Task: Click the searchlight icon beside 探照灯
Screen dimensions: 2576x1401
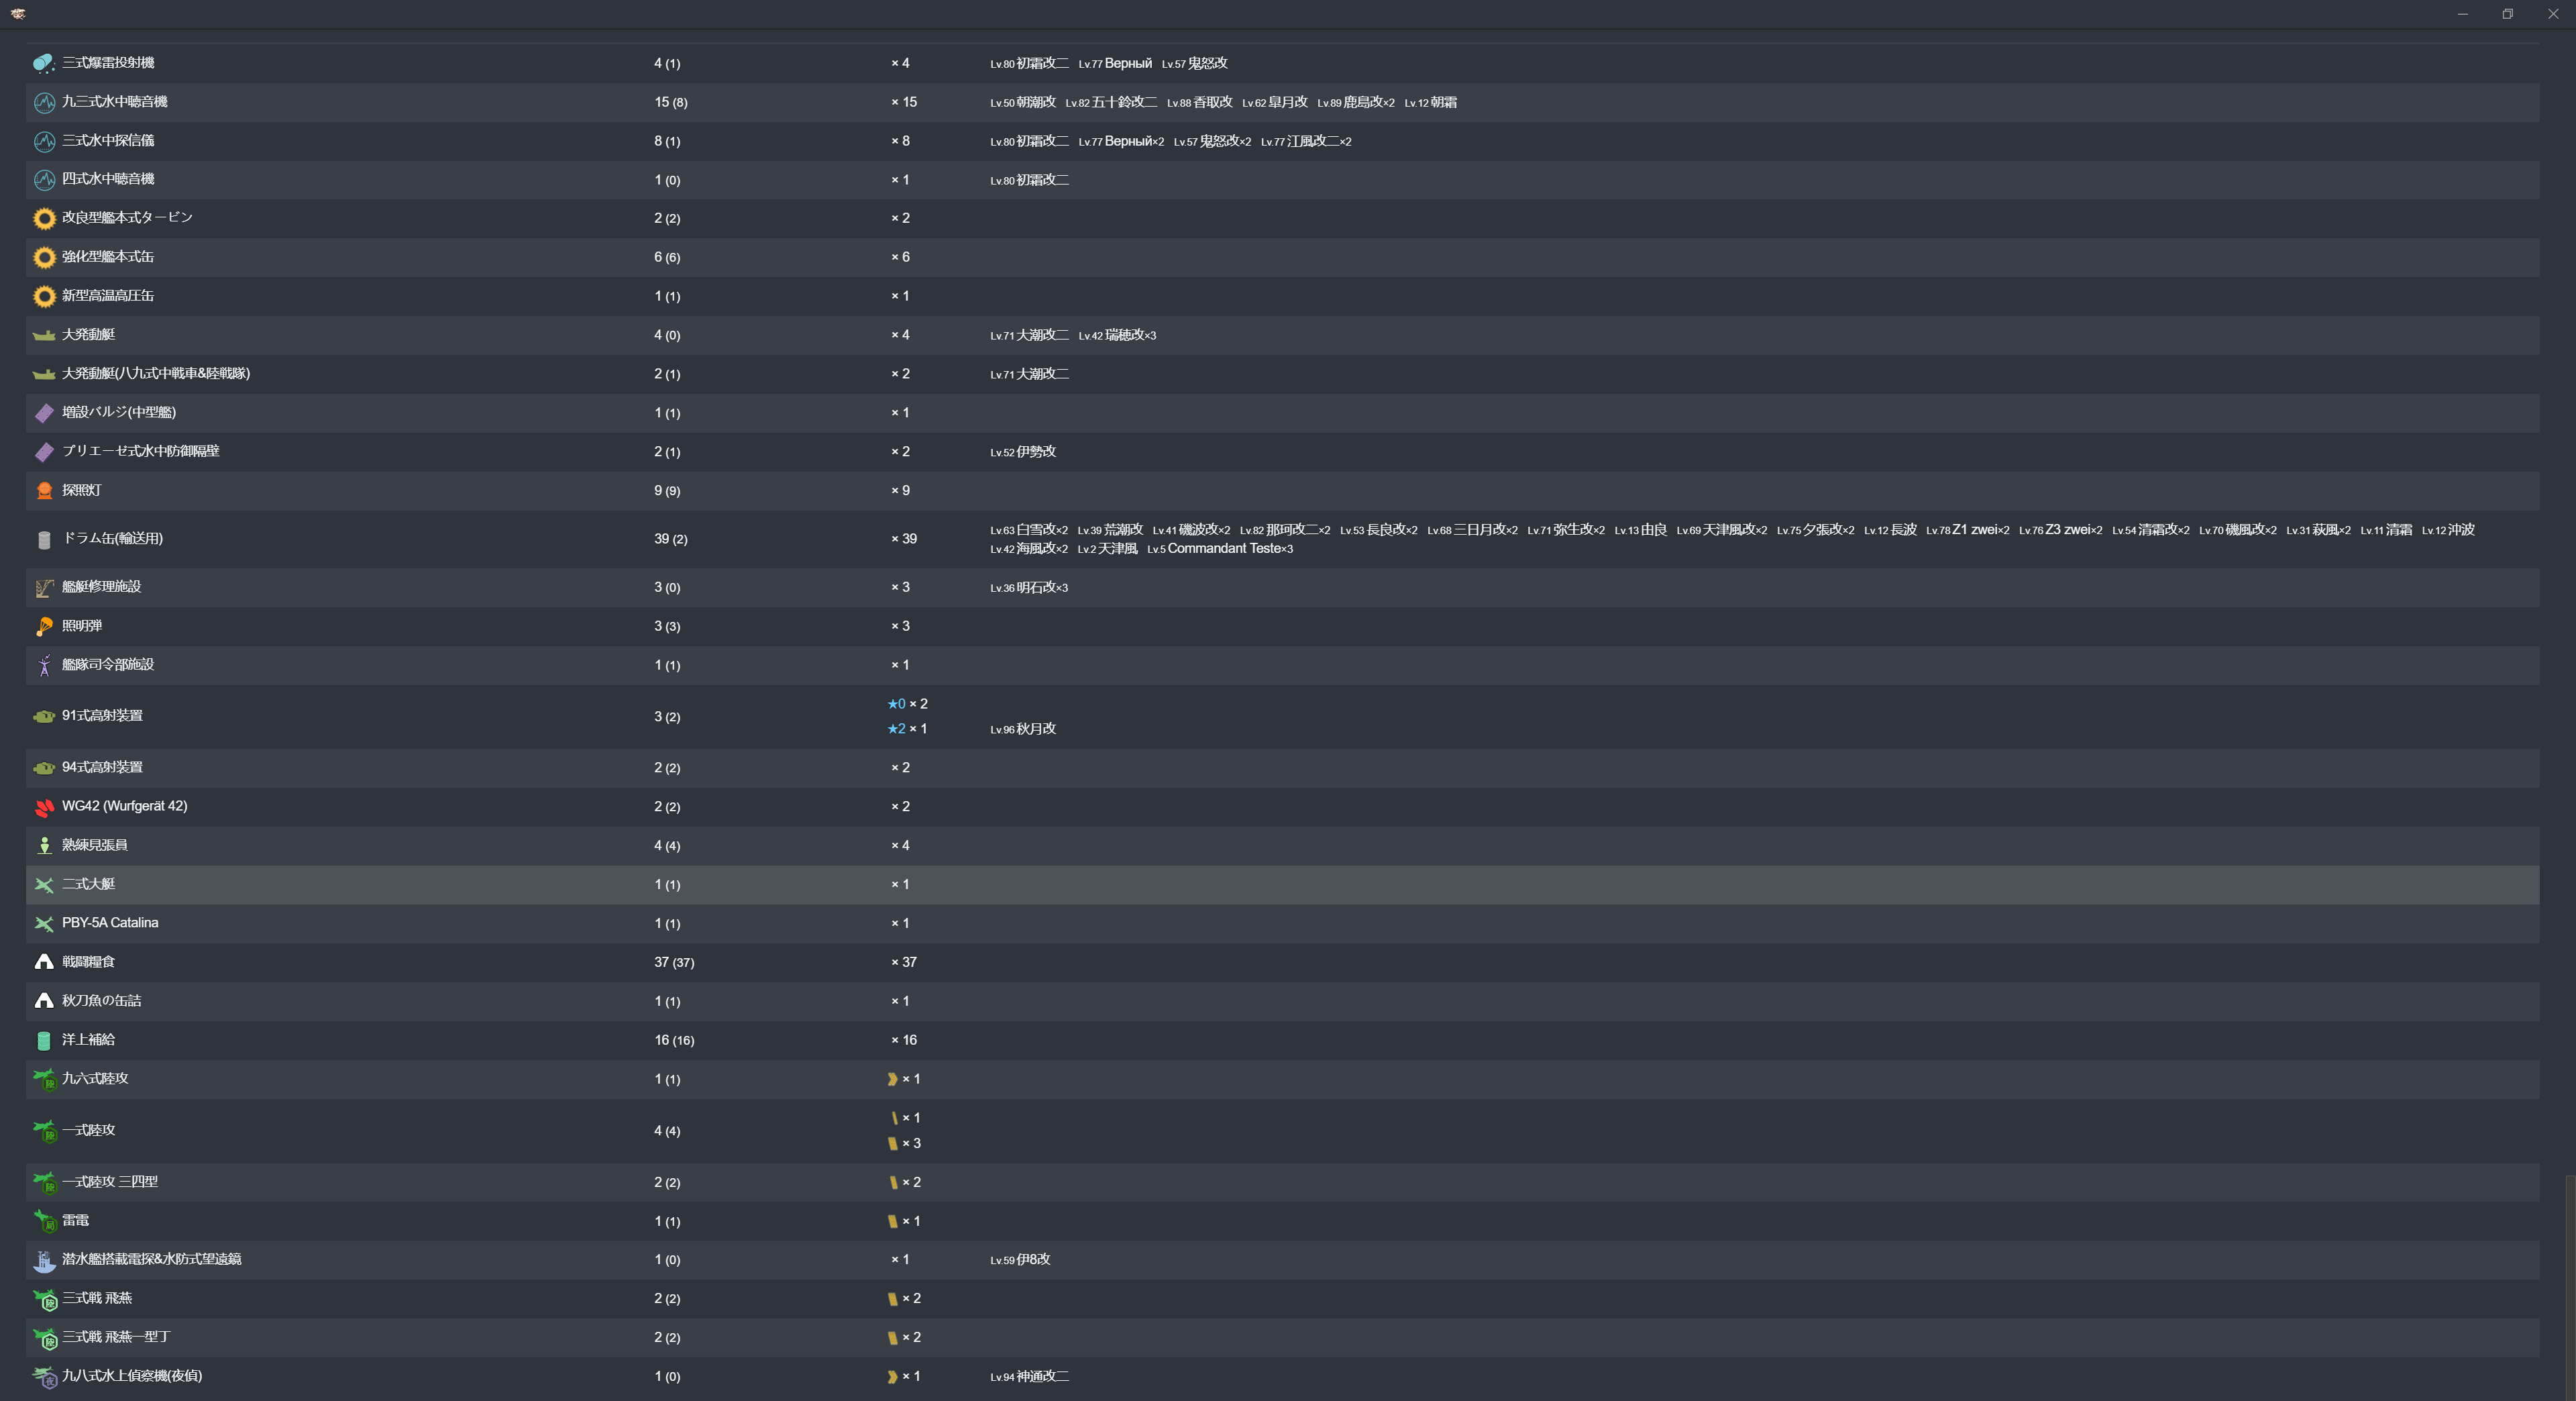Action: tap(43, 491)
